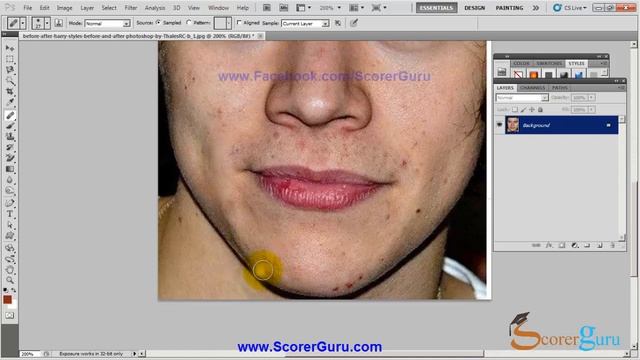Open the Fill dropdown arrow
Image resolution: width=640 pixels, height=360 pixels.
(x=591, y=109)
